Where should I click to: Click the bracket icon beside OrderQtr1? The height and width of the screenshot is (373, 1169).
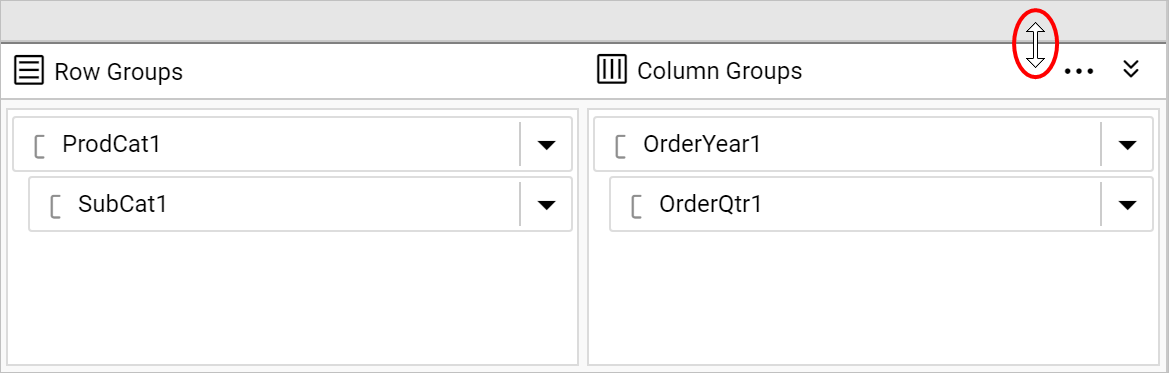click(636, 204)
